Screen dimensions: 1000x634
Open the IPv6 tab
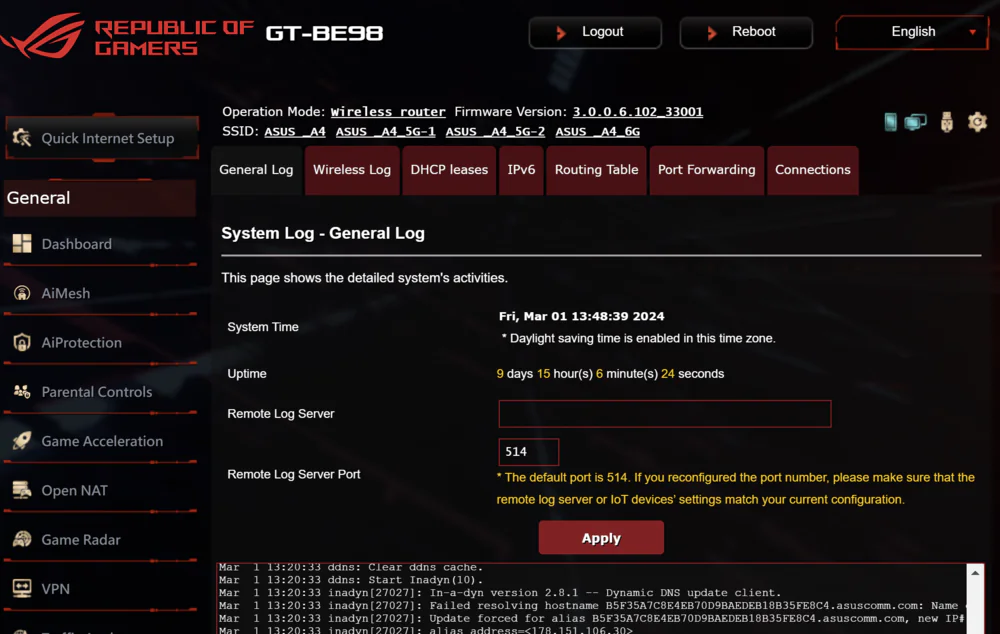521,170
